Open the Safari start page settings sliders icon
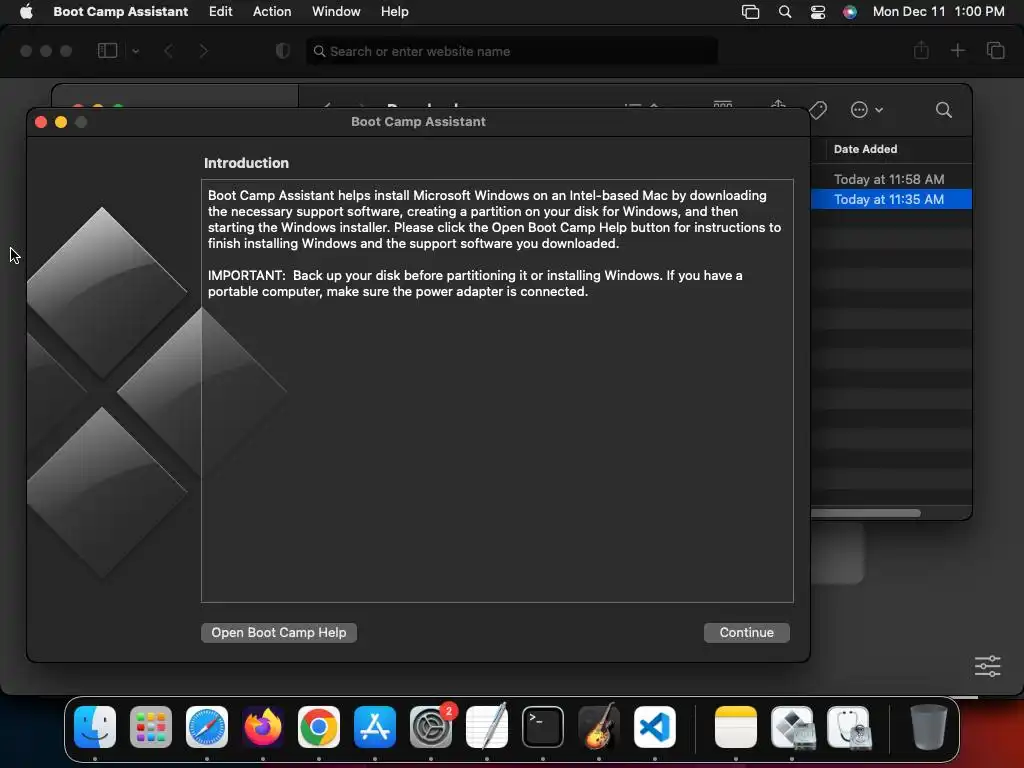This screenshot has height=768, width=1024. [x=987, y=665]
